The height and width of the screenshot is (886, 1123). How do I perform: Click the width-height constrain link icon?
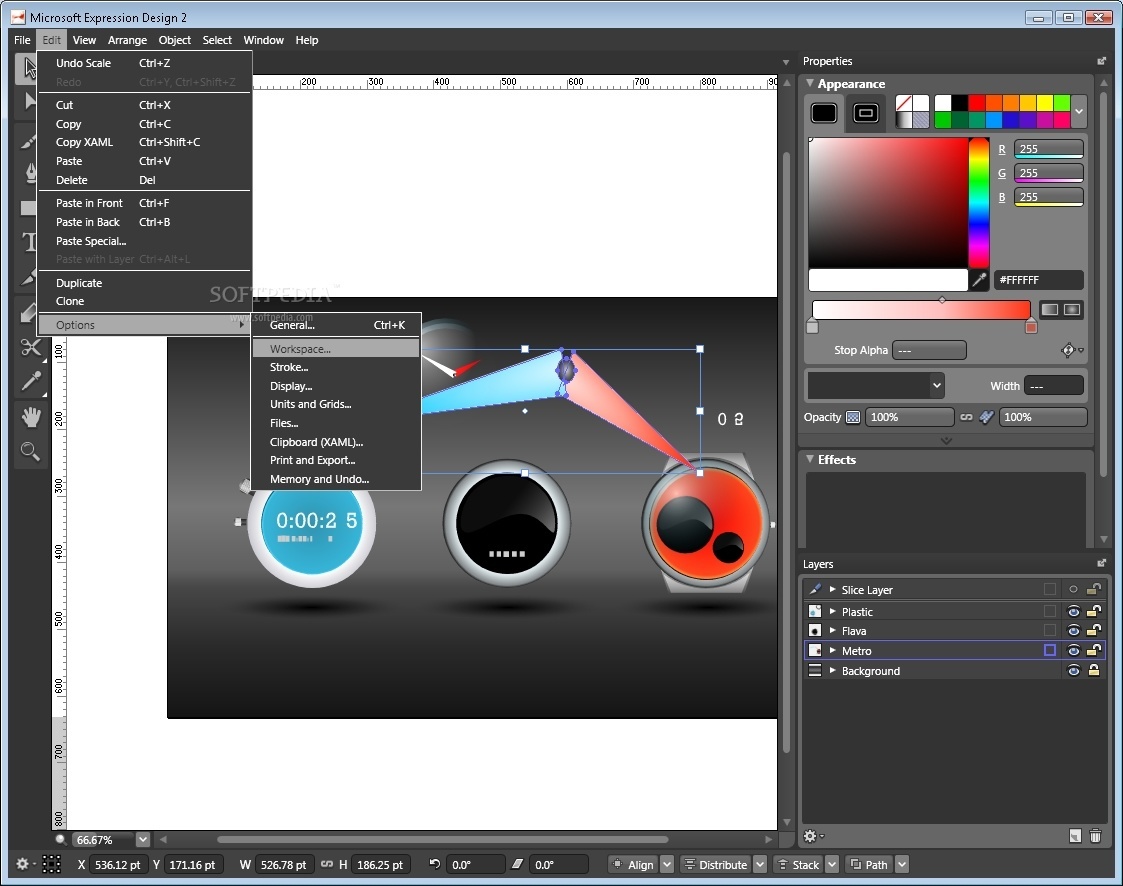[327, 864]
